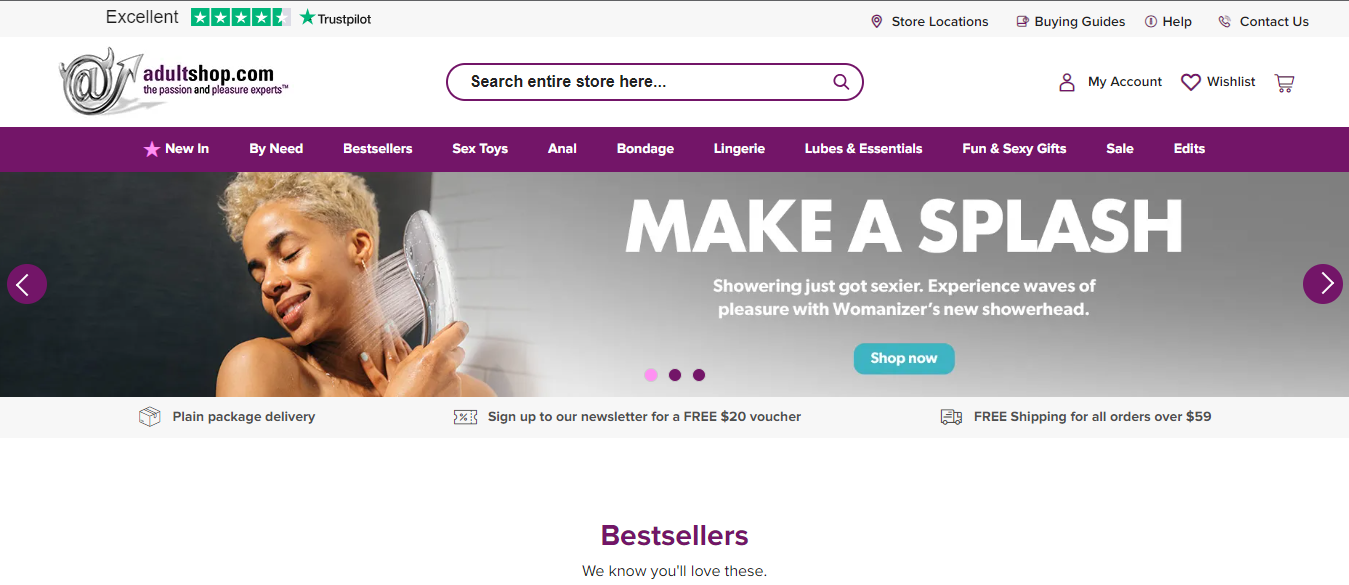Go to the previous banner slide arrow
This screenshot has height=585, width=1349.
(x=27, y=284)
